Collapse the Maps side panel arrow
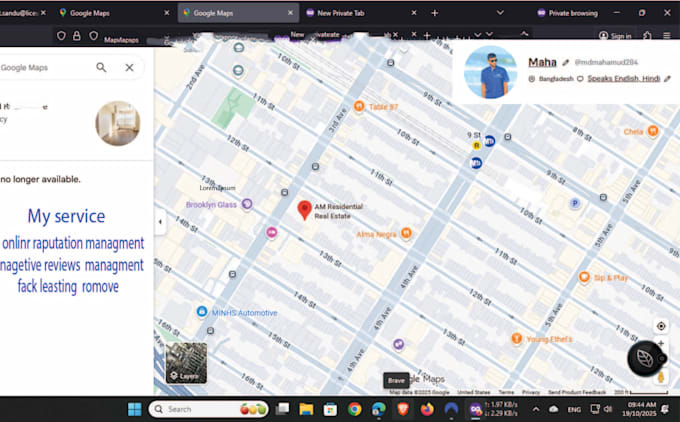The height and width of the screenshot is (422, 680). 160,222
